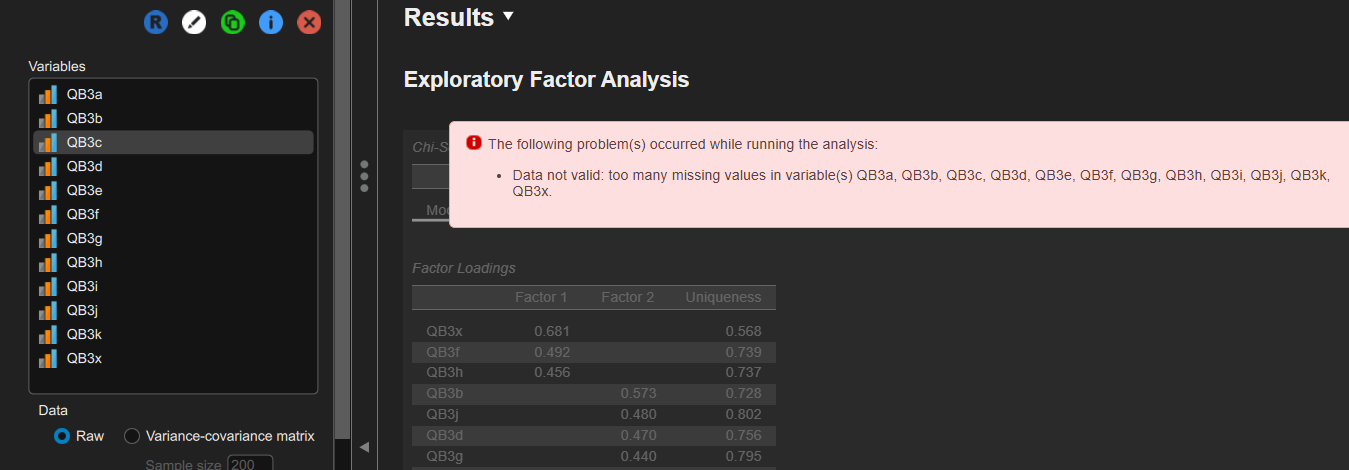Screen dimensions: 1349x470
Task: Choose Variance-covariance matrix option
Action: tap(132, 436)
